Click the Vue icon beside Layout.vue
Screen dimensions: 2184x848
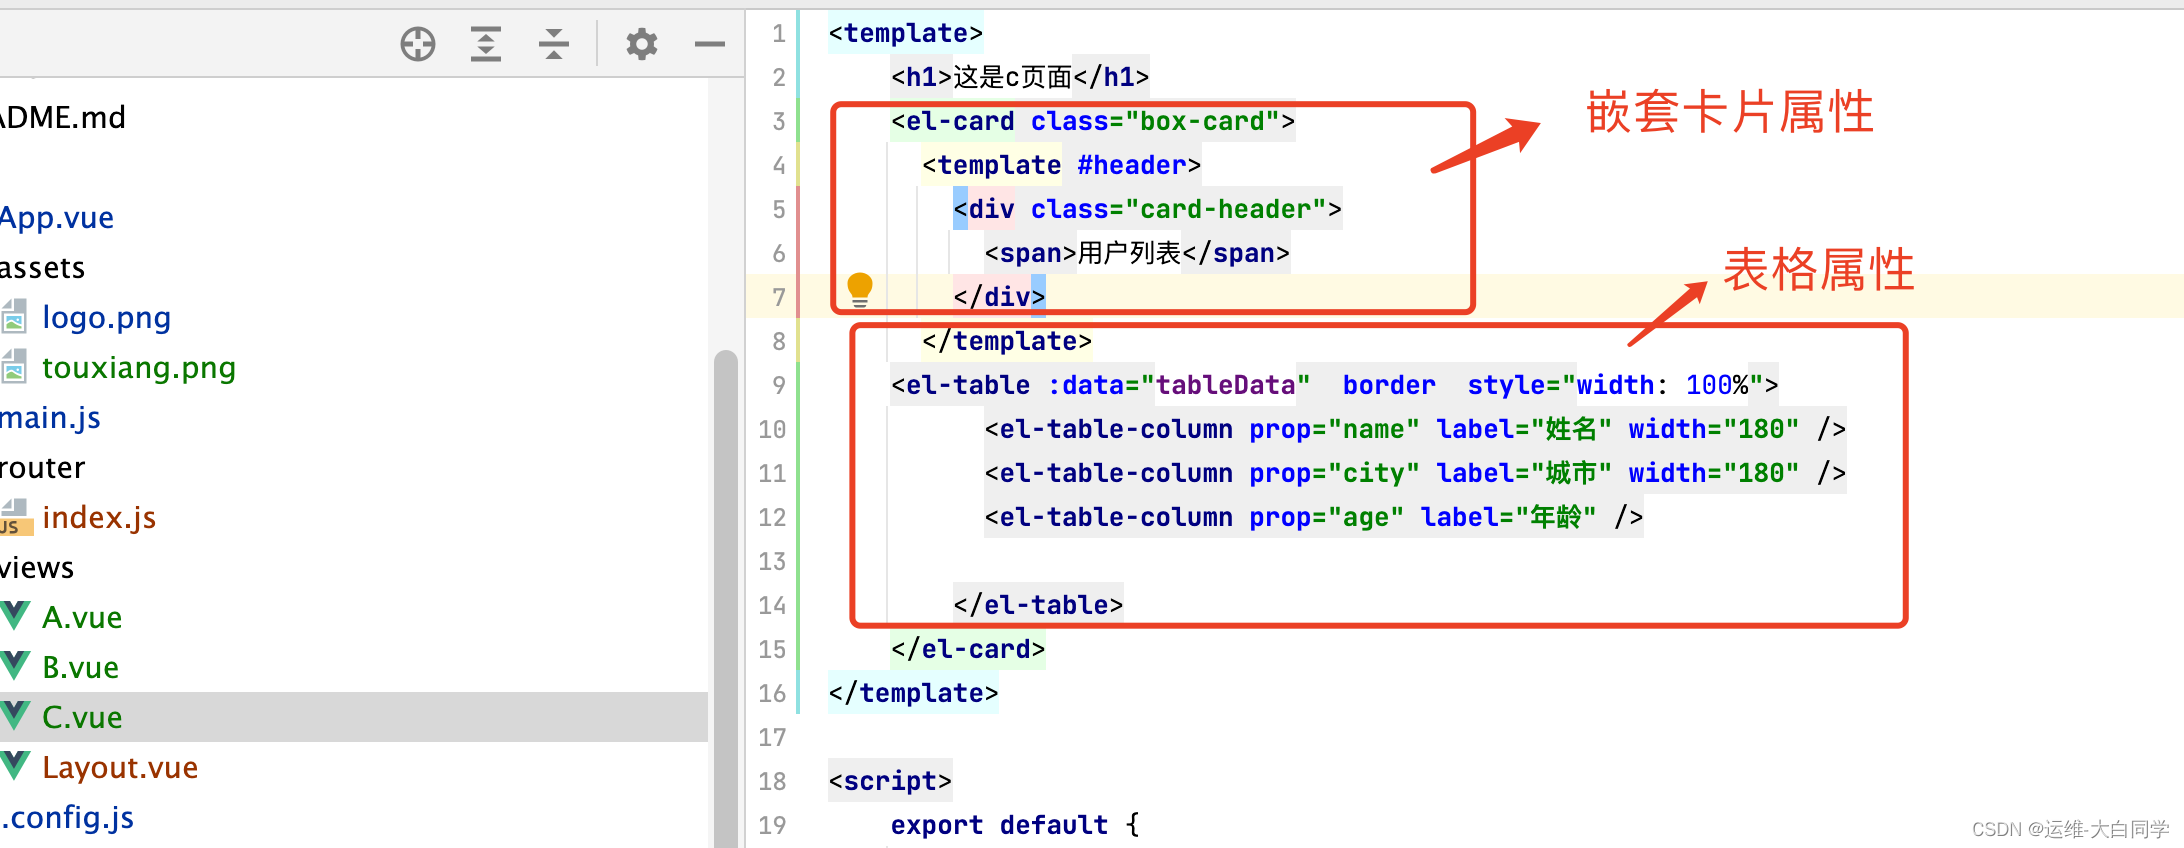15,766
